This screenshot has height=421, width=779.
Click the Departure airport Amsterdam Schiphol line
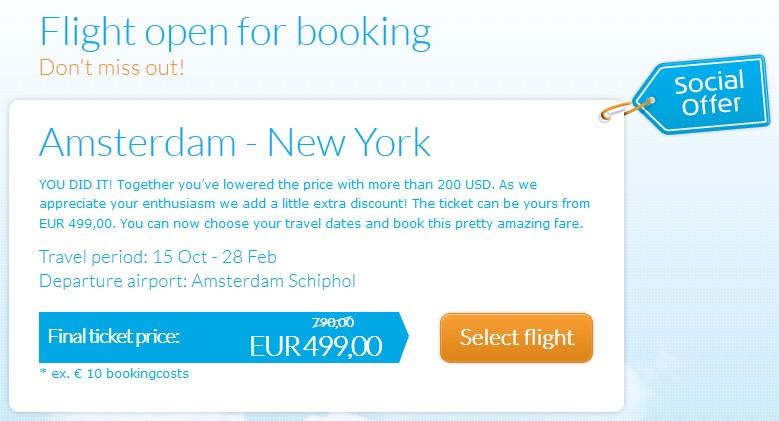[x=197, y=281]
